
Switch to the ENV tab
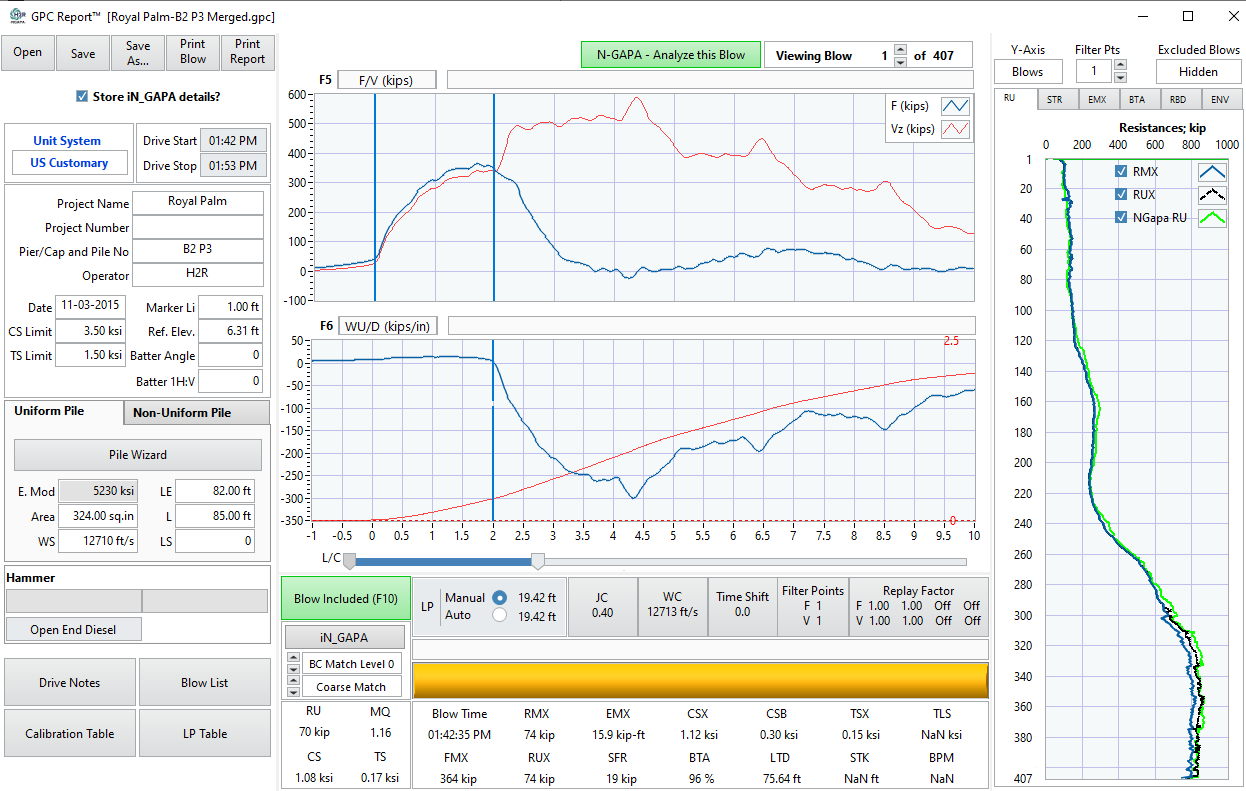tap(1220, 99)
